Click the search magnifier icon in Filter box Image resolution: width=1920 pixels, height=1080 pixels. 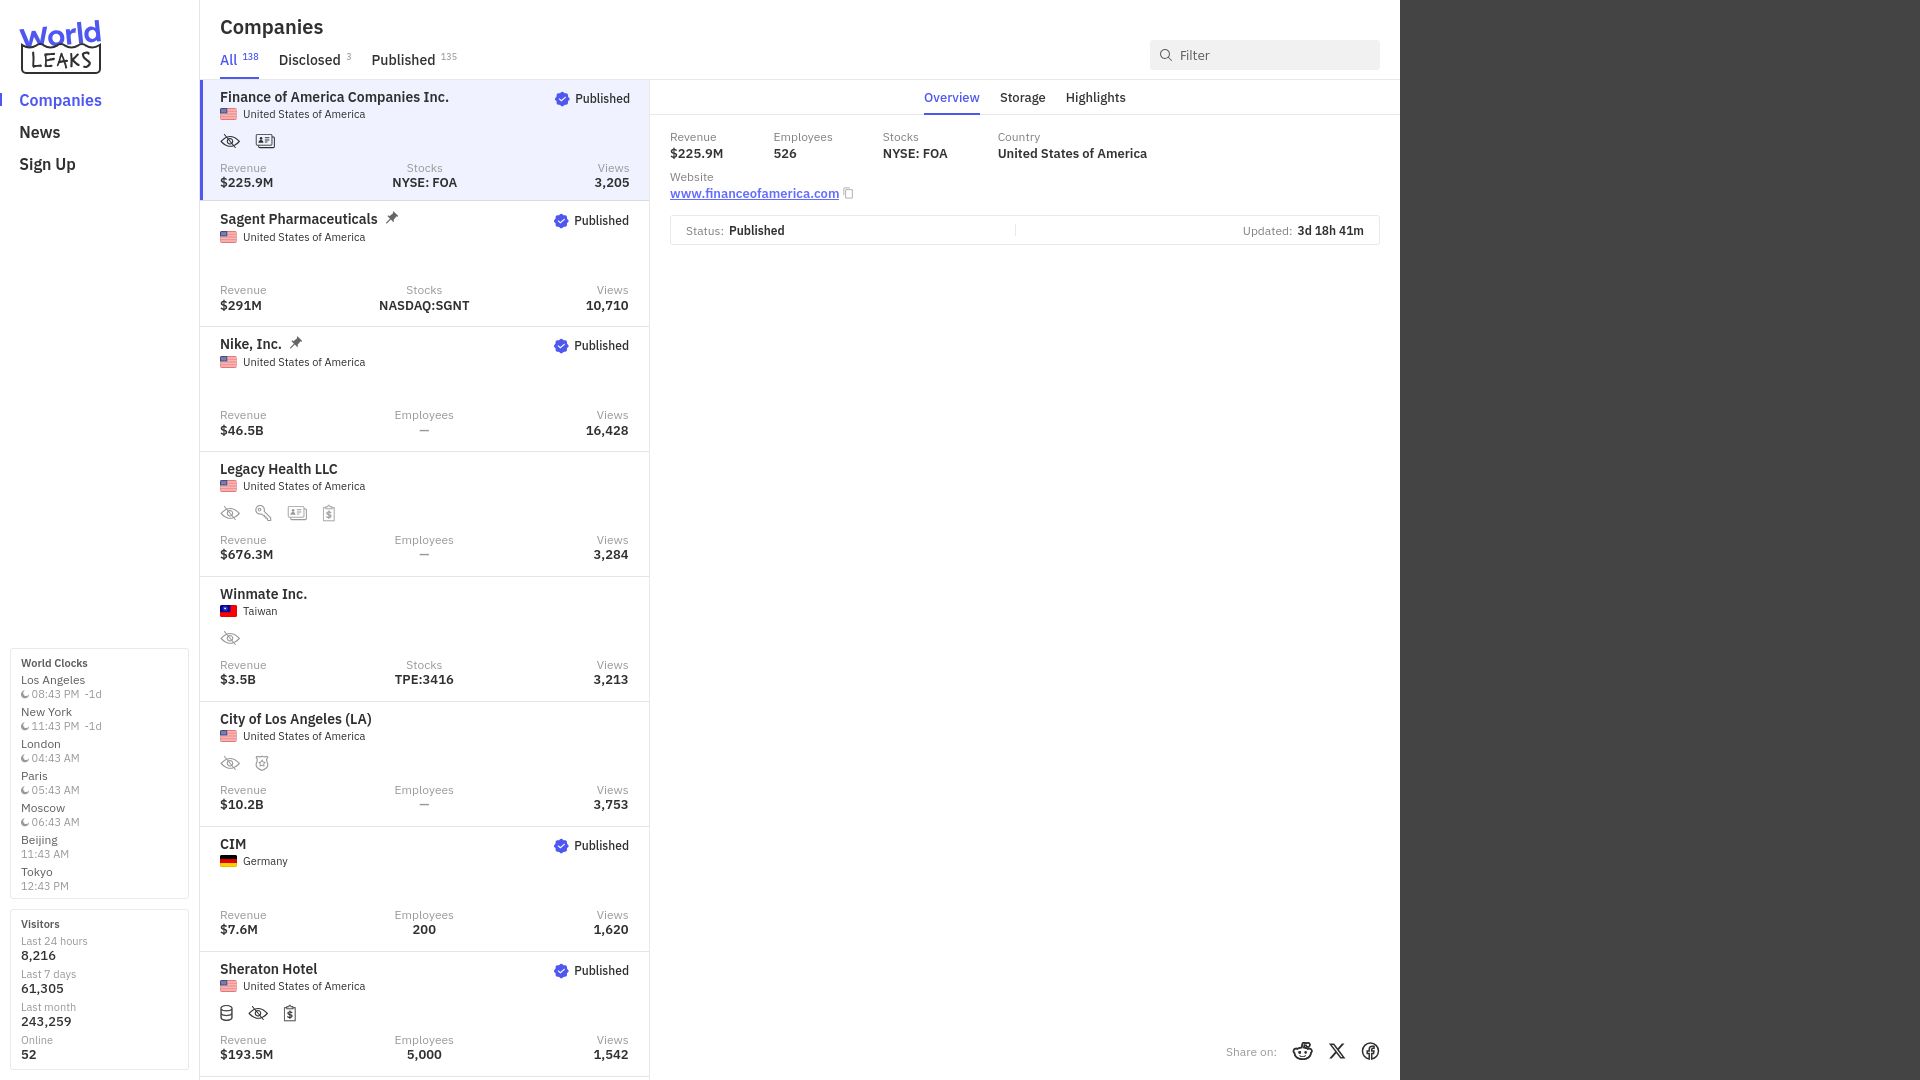coord(1166,55)
